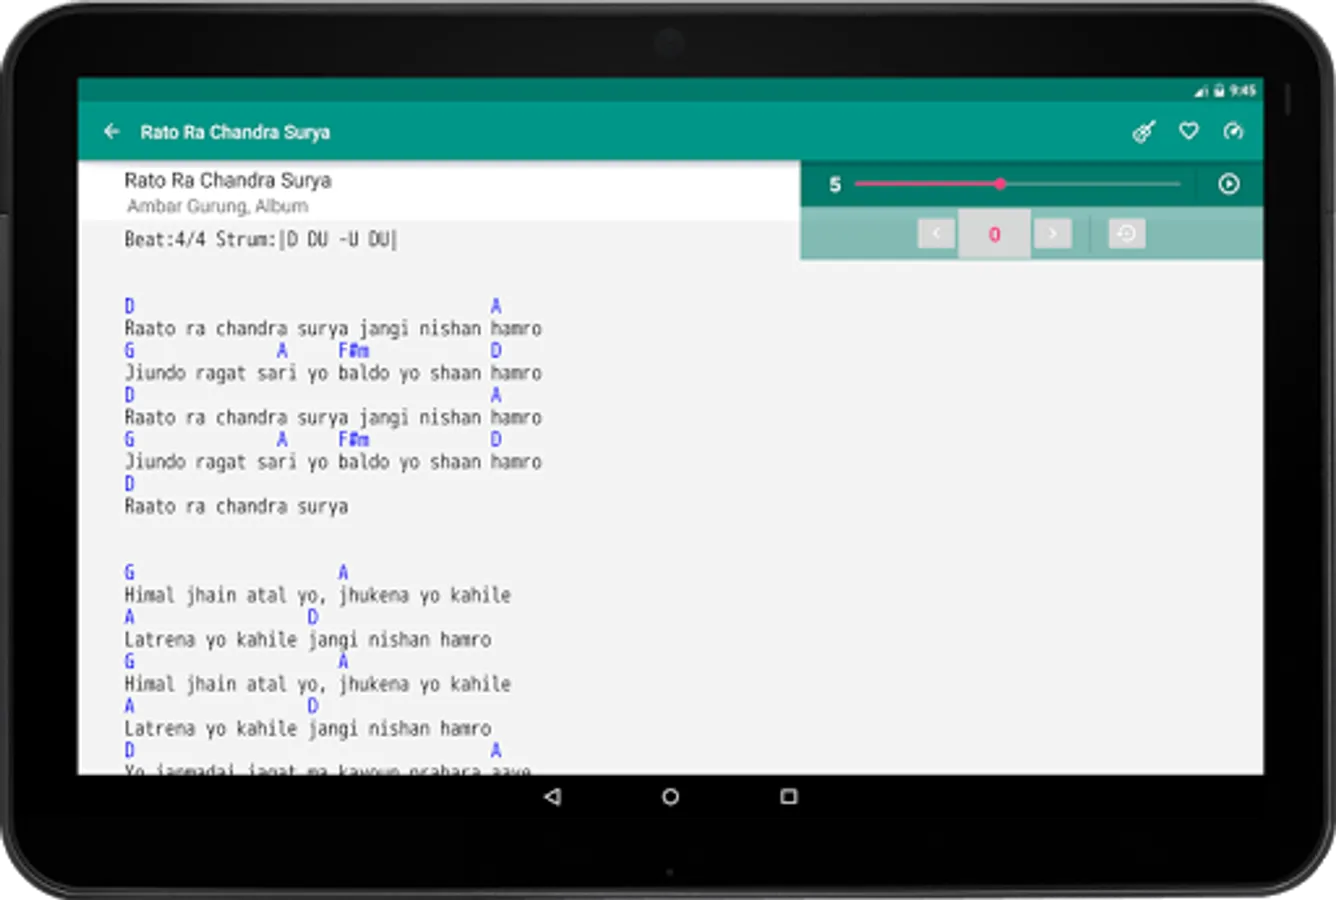1336x900 pixels.
Task: Tap the signal strength icon in status bar
Action: point(1201,91)
